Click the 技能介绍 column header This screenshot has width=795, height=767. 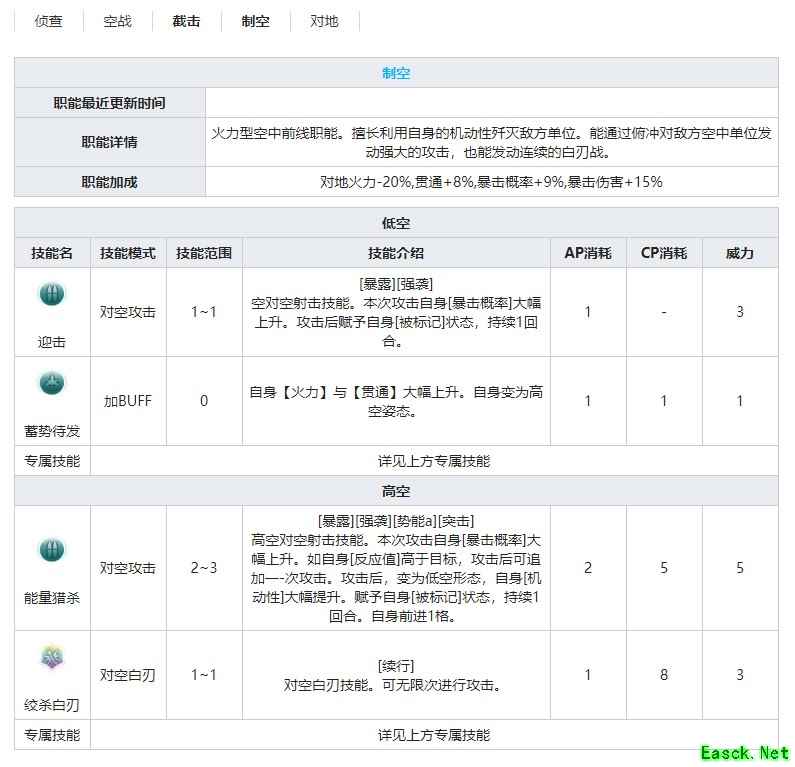[x=396, y=253]
